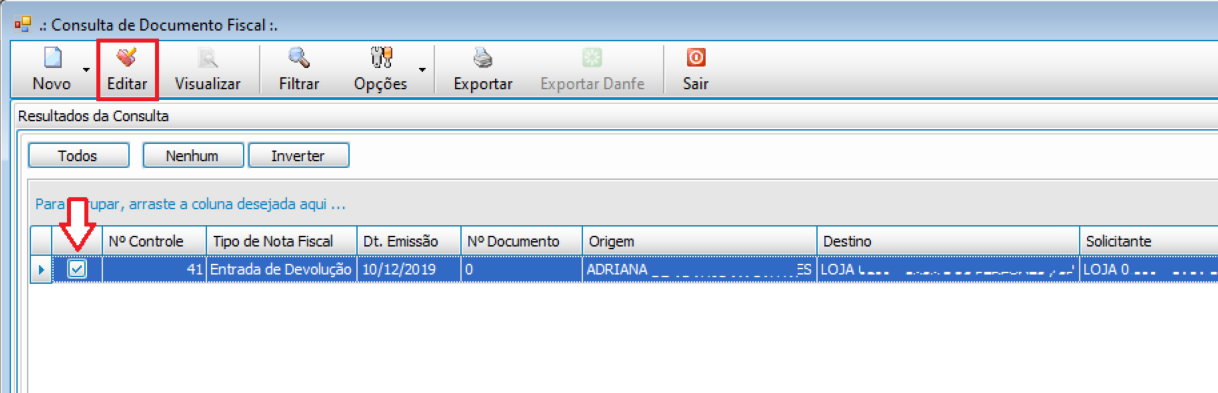This screenshot has width=1218, height=393.
Task: Select the Destino cell starting with LOJA
Action: point(948,270)
